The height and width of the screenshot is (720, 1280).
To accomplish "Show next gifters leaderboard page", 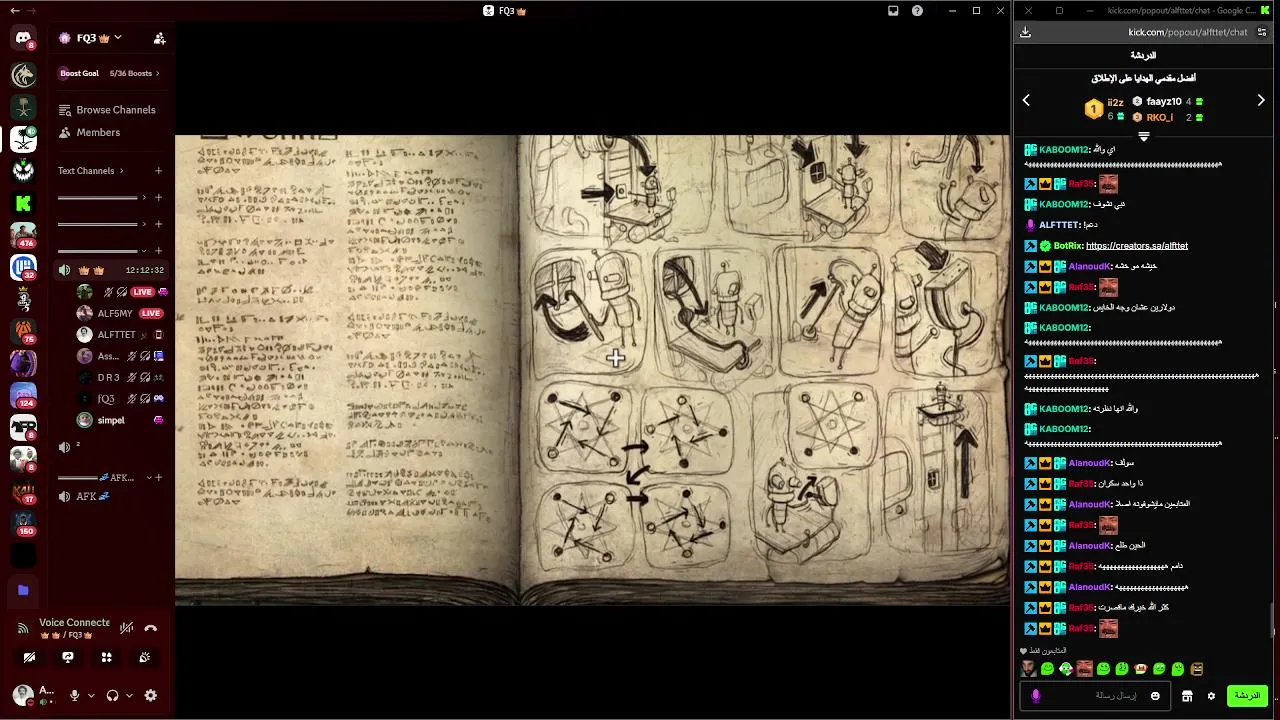I will [x=1261, y=100].
